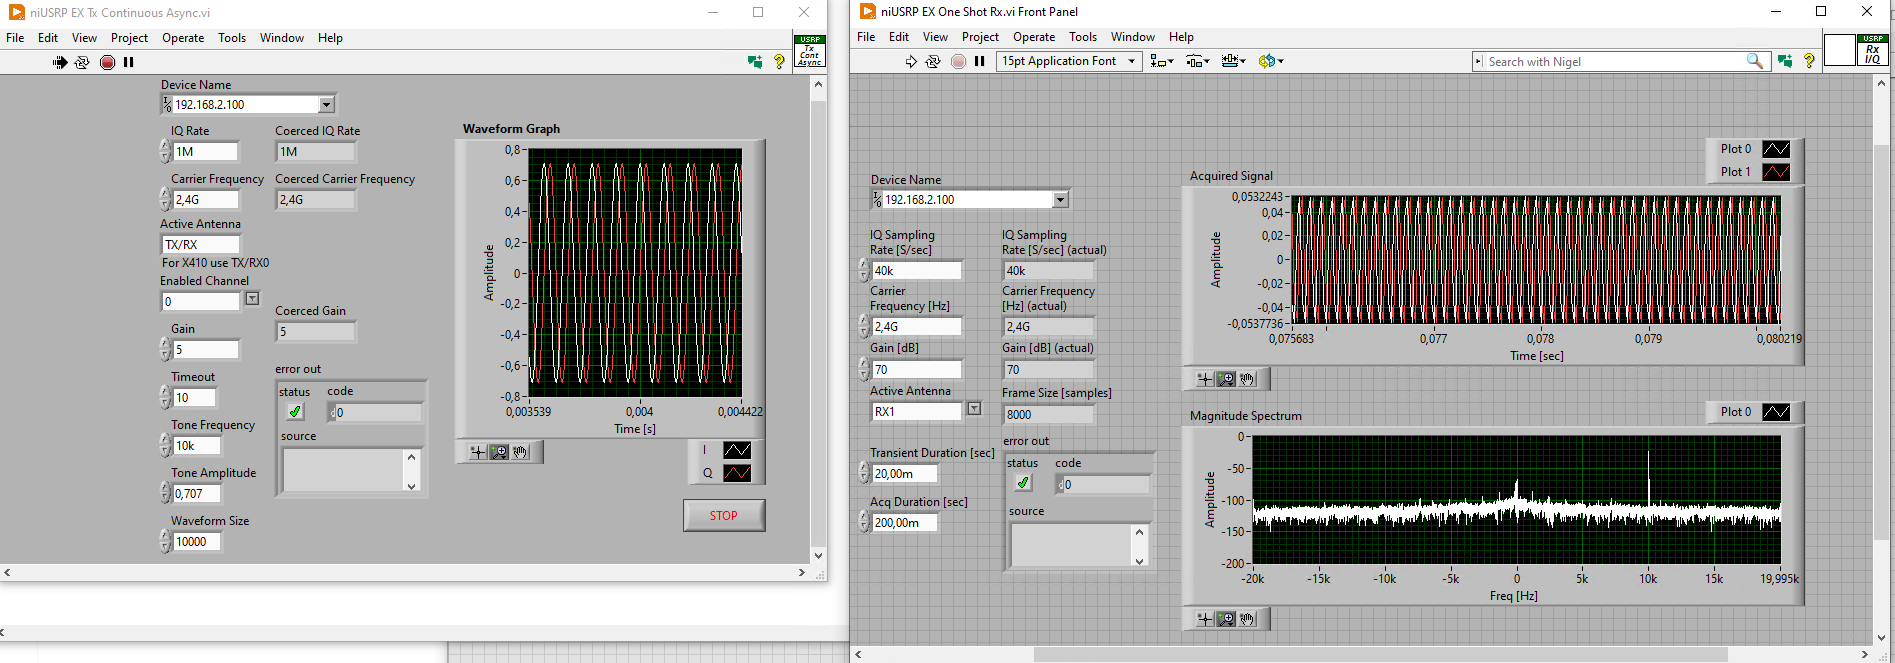Screen dimensions: 1895x663
Task: Open context help question mark in Rx window
Action: (x=1809, y=61)
